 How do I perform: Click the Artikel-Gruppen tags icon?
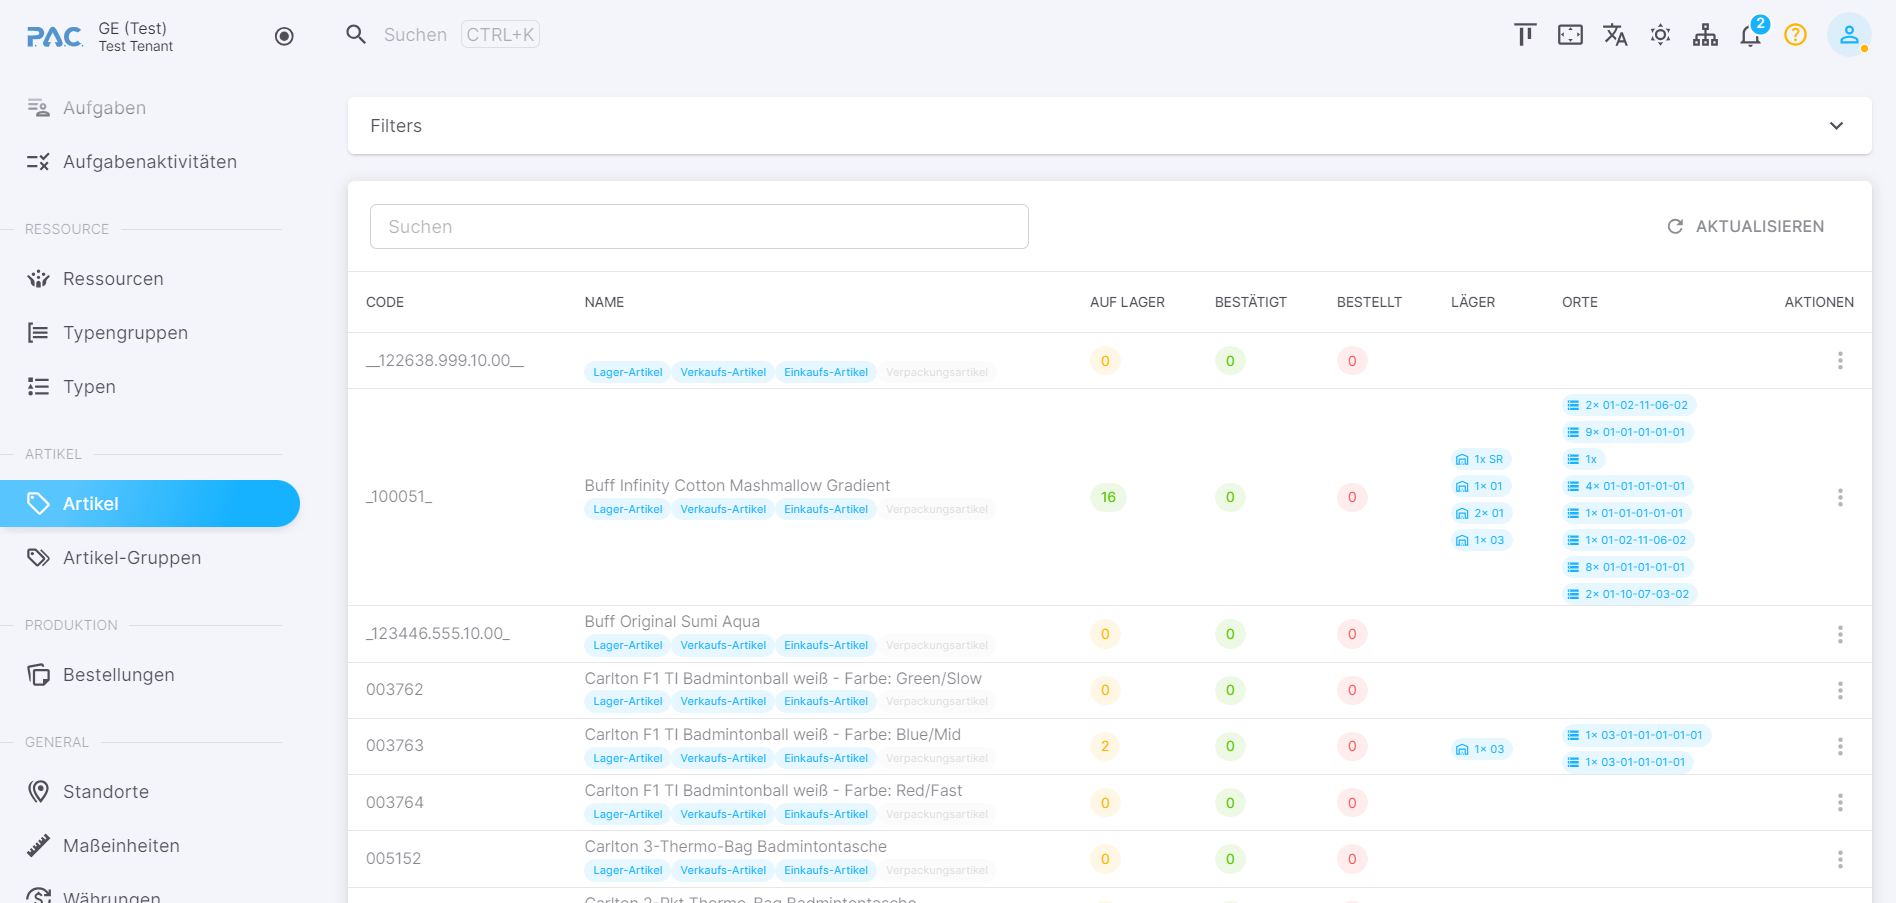38,558
